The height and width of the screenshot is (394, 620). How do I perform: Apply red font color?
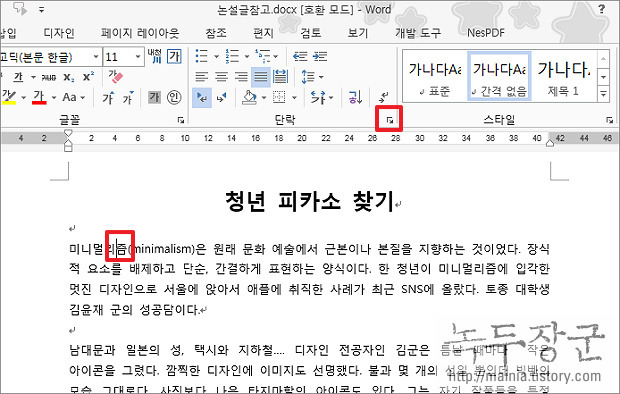39,97
